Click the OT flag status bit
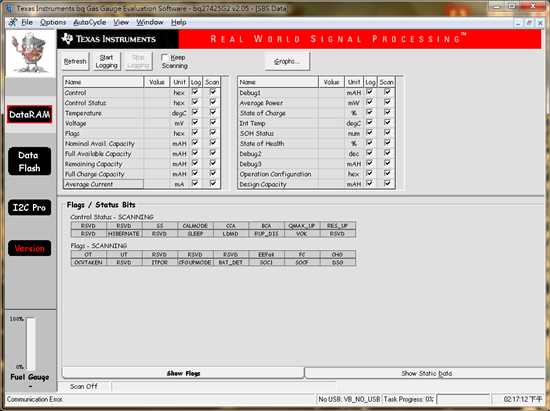This screenshot has height=411, width=550. tap(88, 255)
